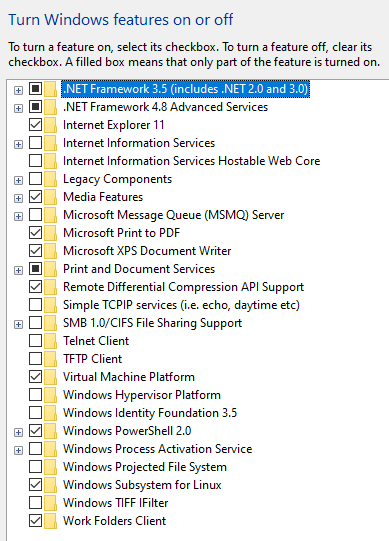The width and height of the screenshot is (389, 541).
Task: Toggle Print and Document Services checkbox
Action: click(35, 268)
